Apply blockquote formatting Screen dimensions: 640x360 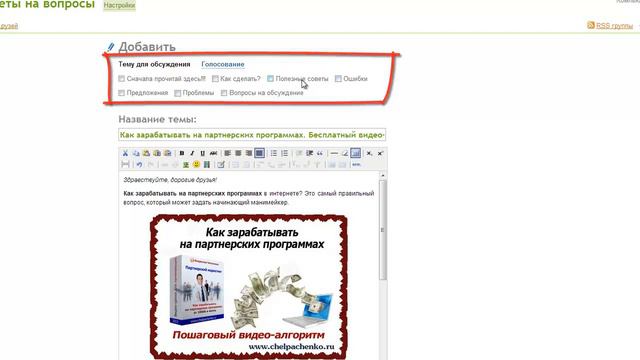coord(320,153)
